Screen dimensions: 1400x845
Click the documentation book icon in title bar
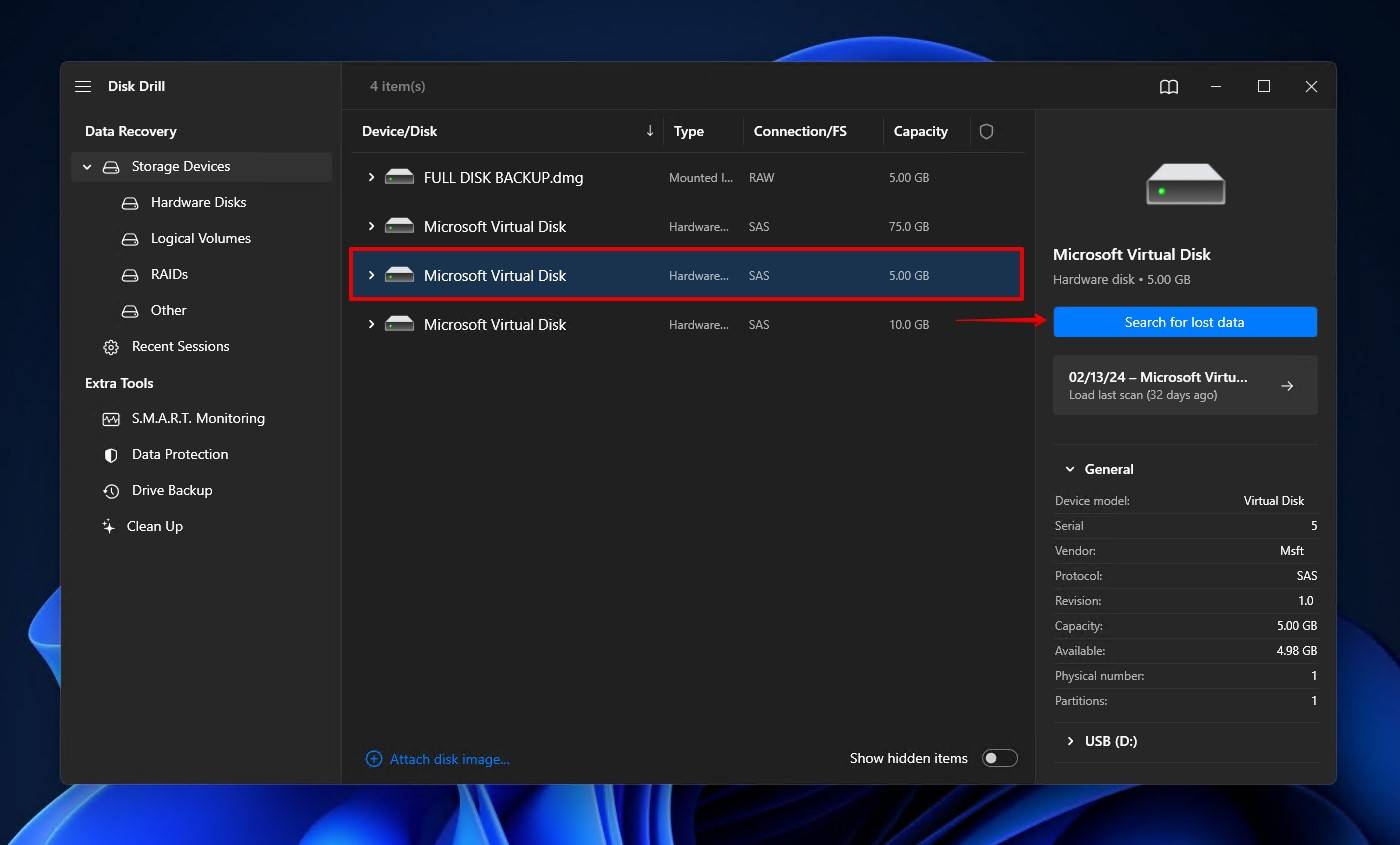pyautogui.click(x=1168, y=86)
